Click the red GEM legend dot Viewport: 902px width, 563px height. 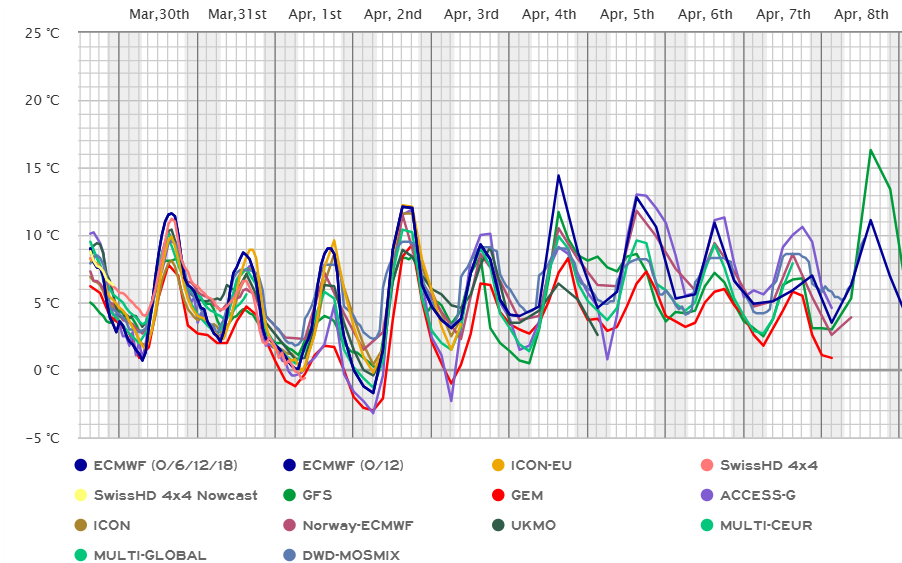(x=497, y=495)
